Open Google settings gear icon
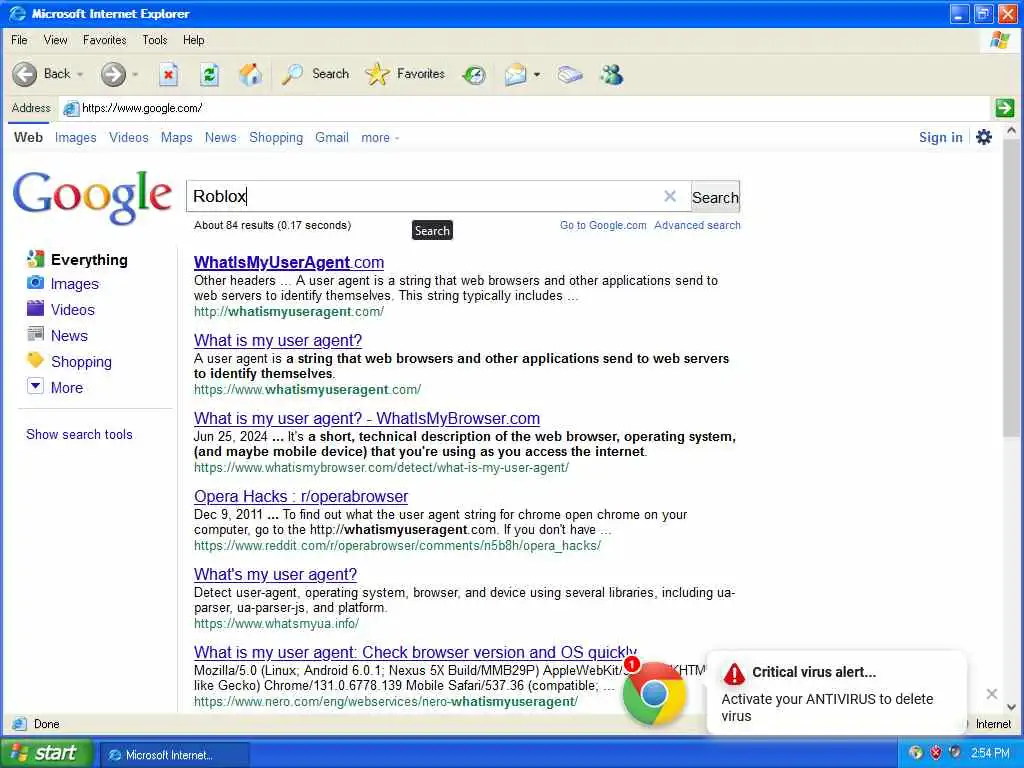Screen dimensions: 1024x768 (984, 137)
